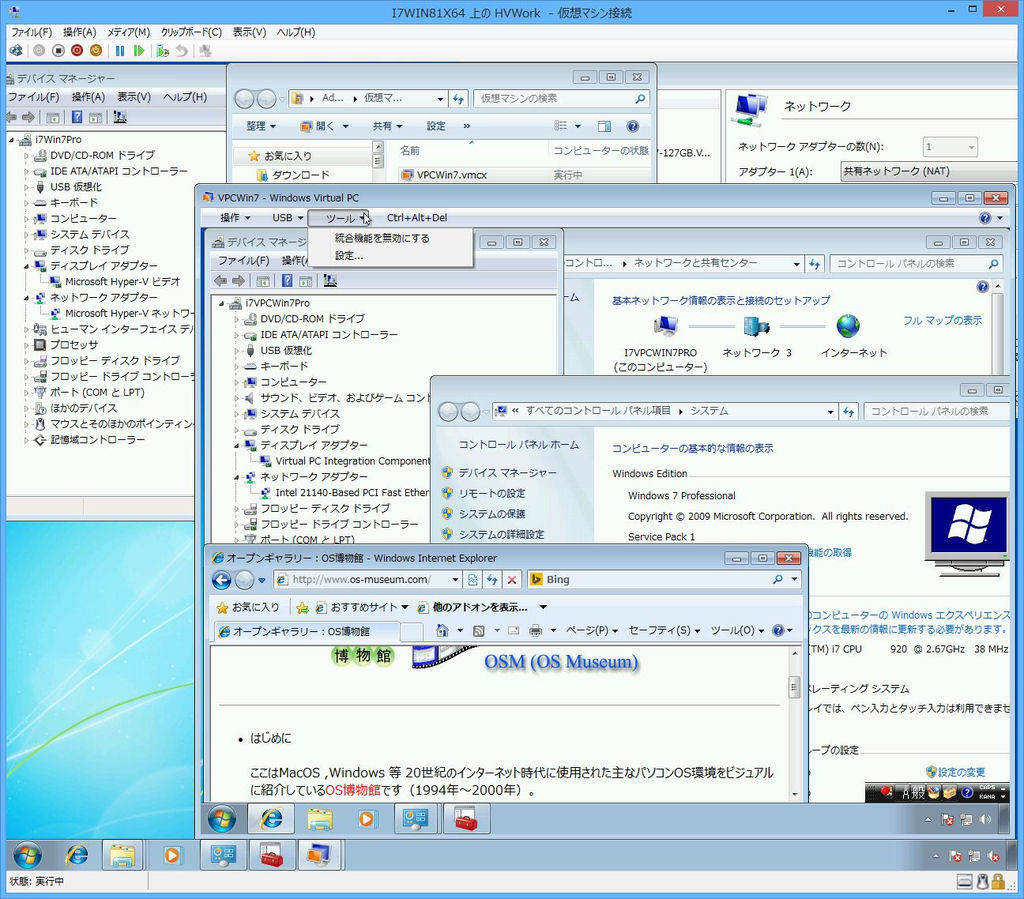Click scan for hardware changes in outer Device Manager
Image resolution: width=1024 pixels, height=899 pixels.
point(120,117)
